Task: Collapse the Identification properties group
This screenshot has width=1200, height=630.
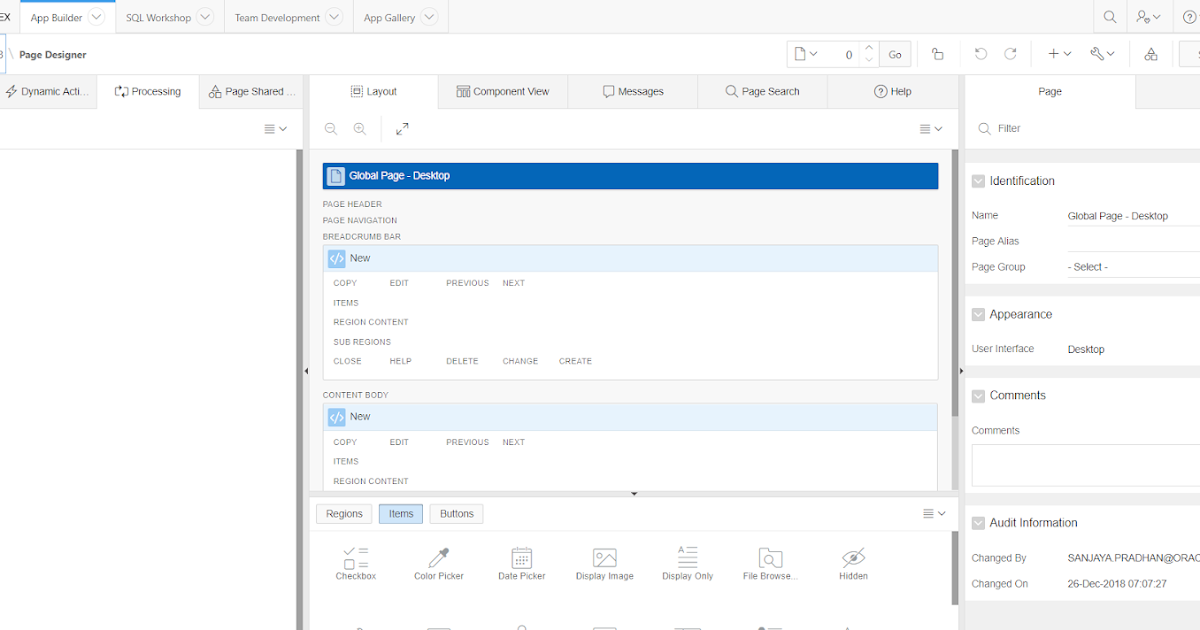Action: 977,180
